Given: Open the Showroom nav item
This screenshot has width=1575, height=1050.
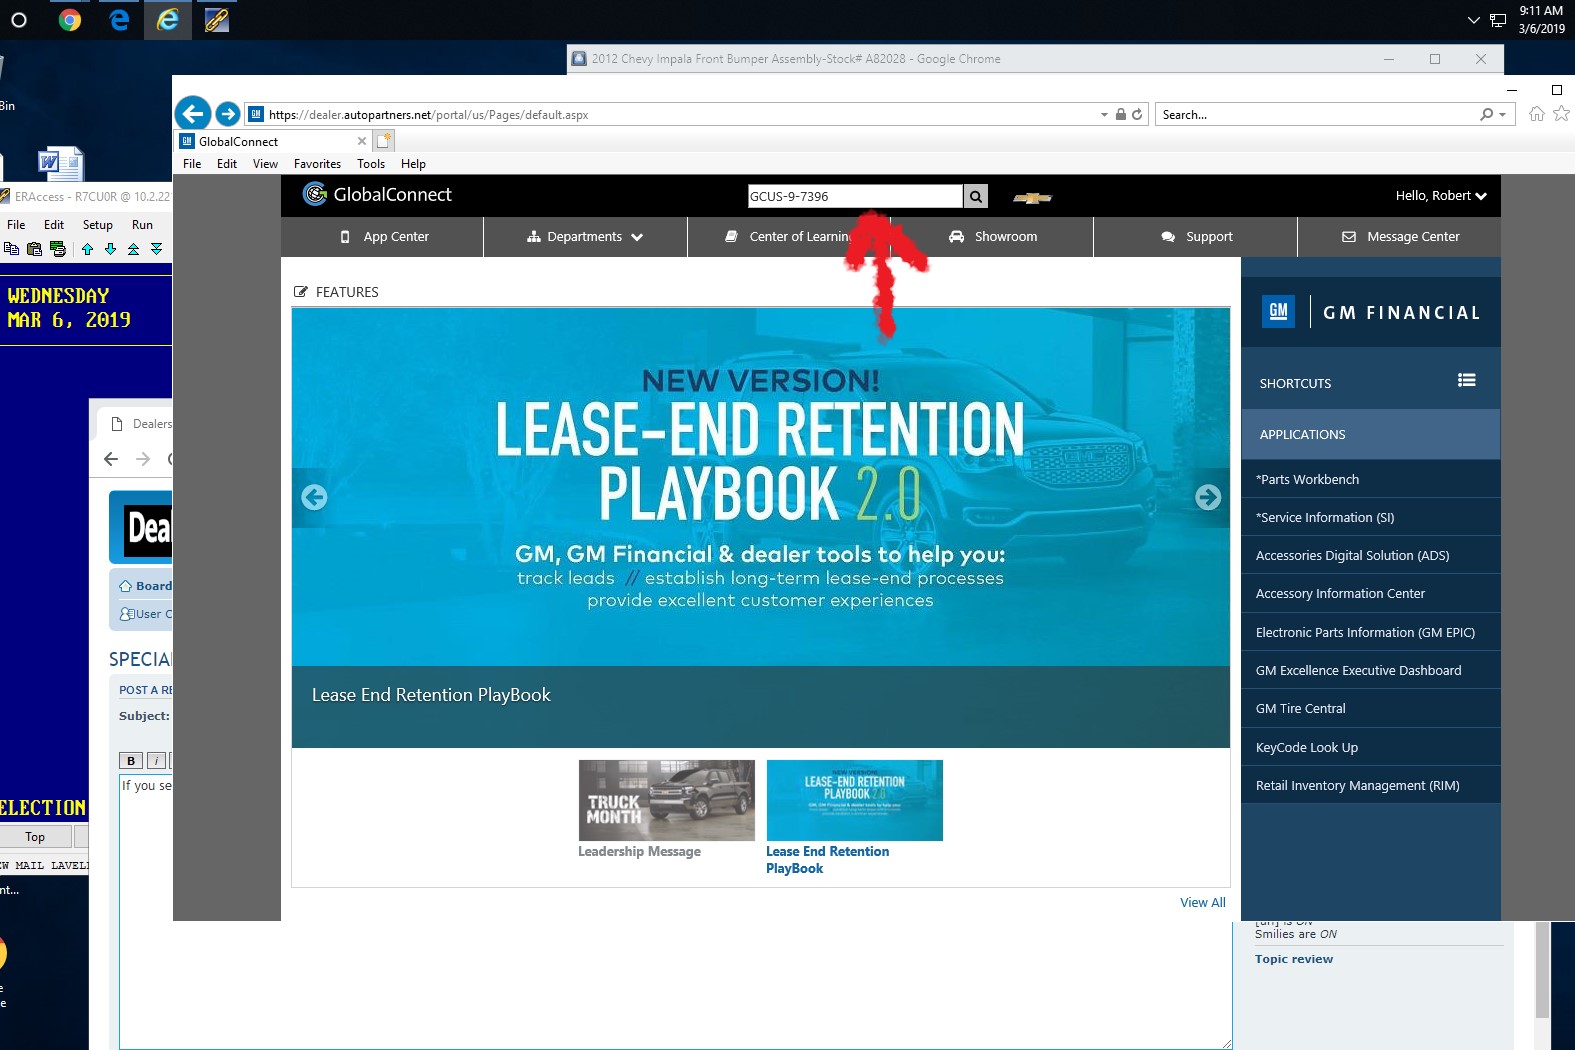Looking at the screenshot, I should pyautogui.click(x=993, y=237).
